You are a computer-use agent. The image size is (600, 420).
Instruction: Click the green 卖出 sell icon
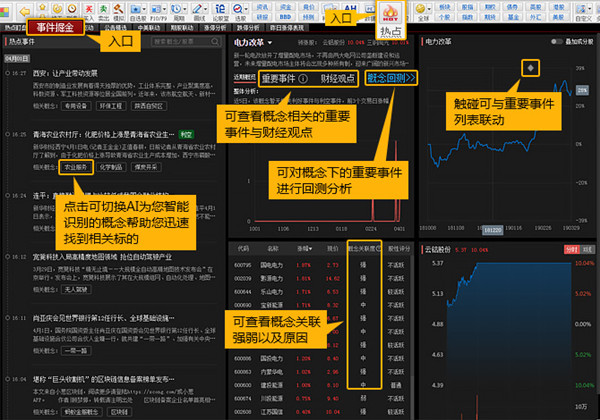tap(104, 9)
